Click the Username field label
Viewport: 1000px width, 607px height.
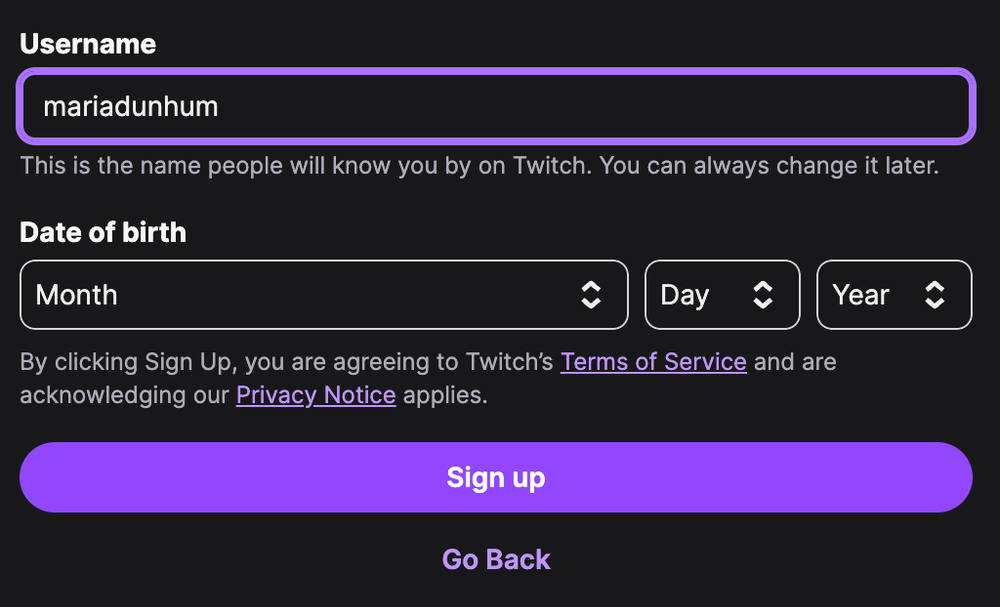(87, 44)
